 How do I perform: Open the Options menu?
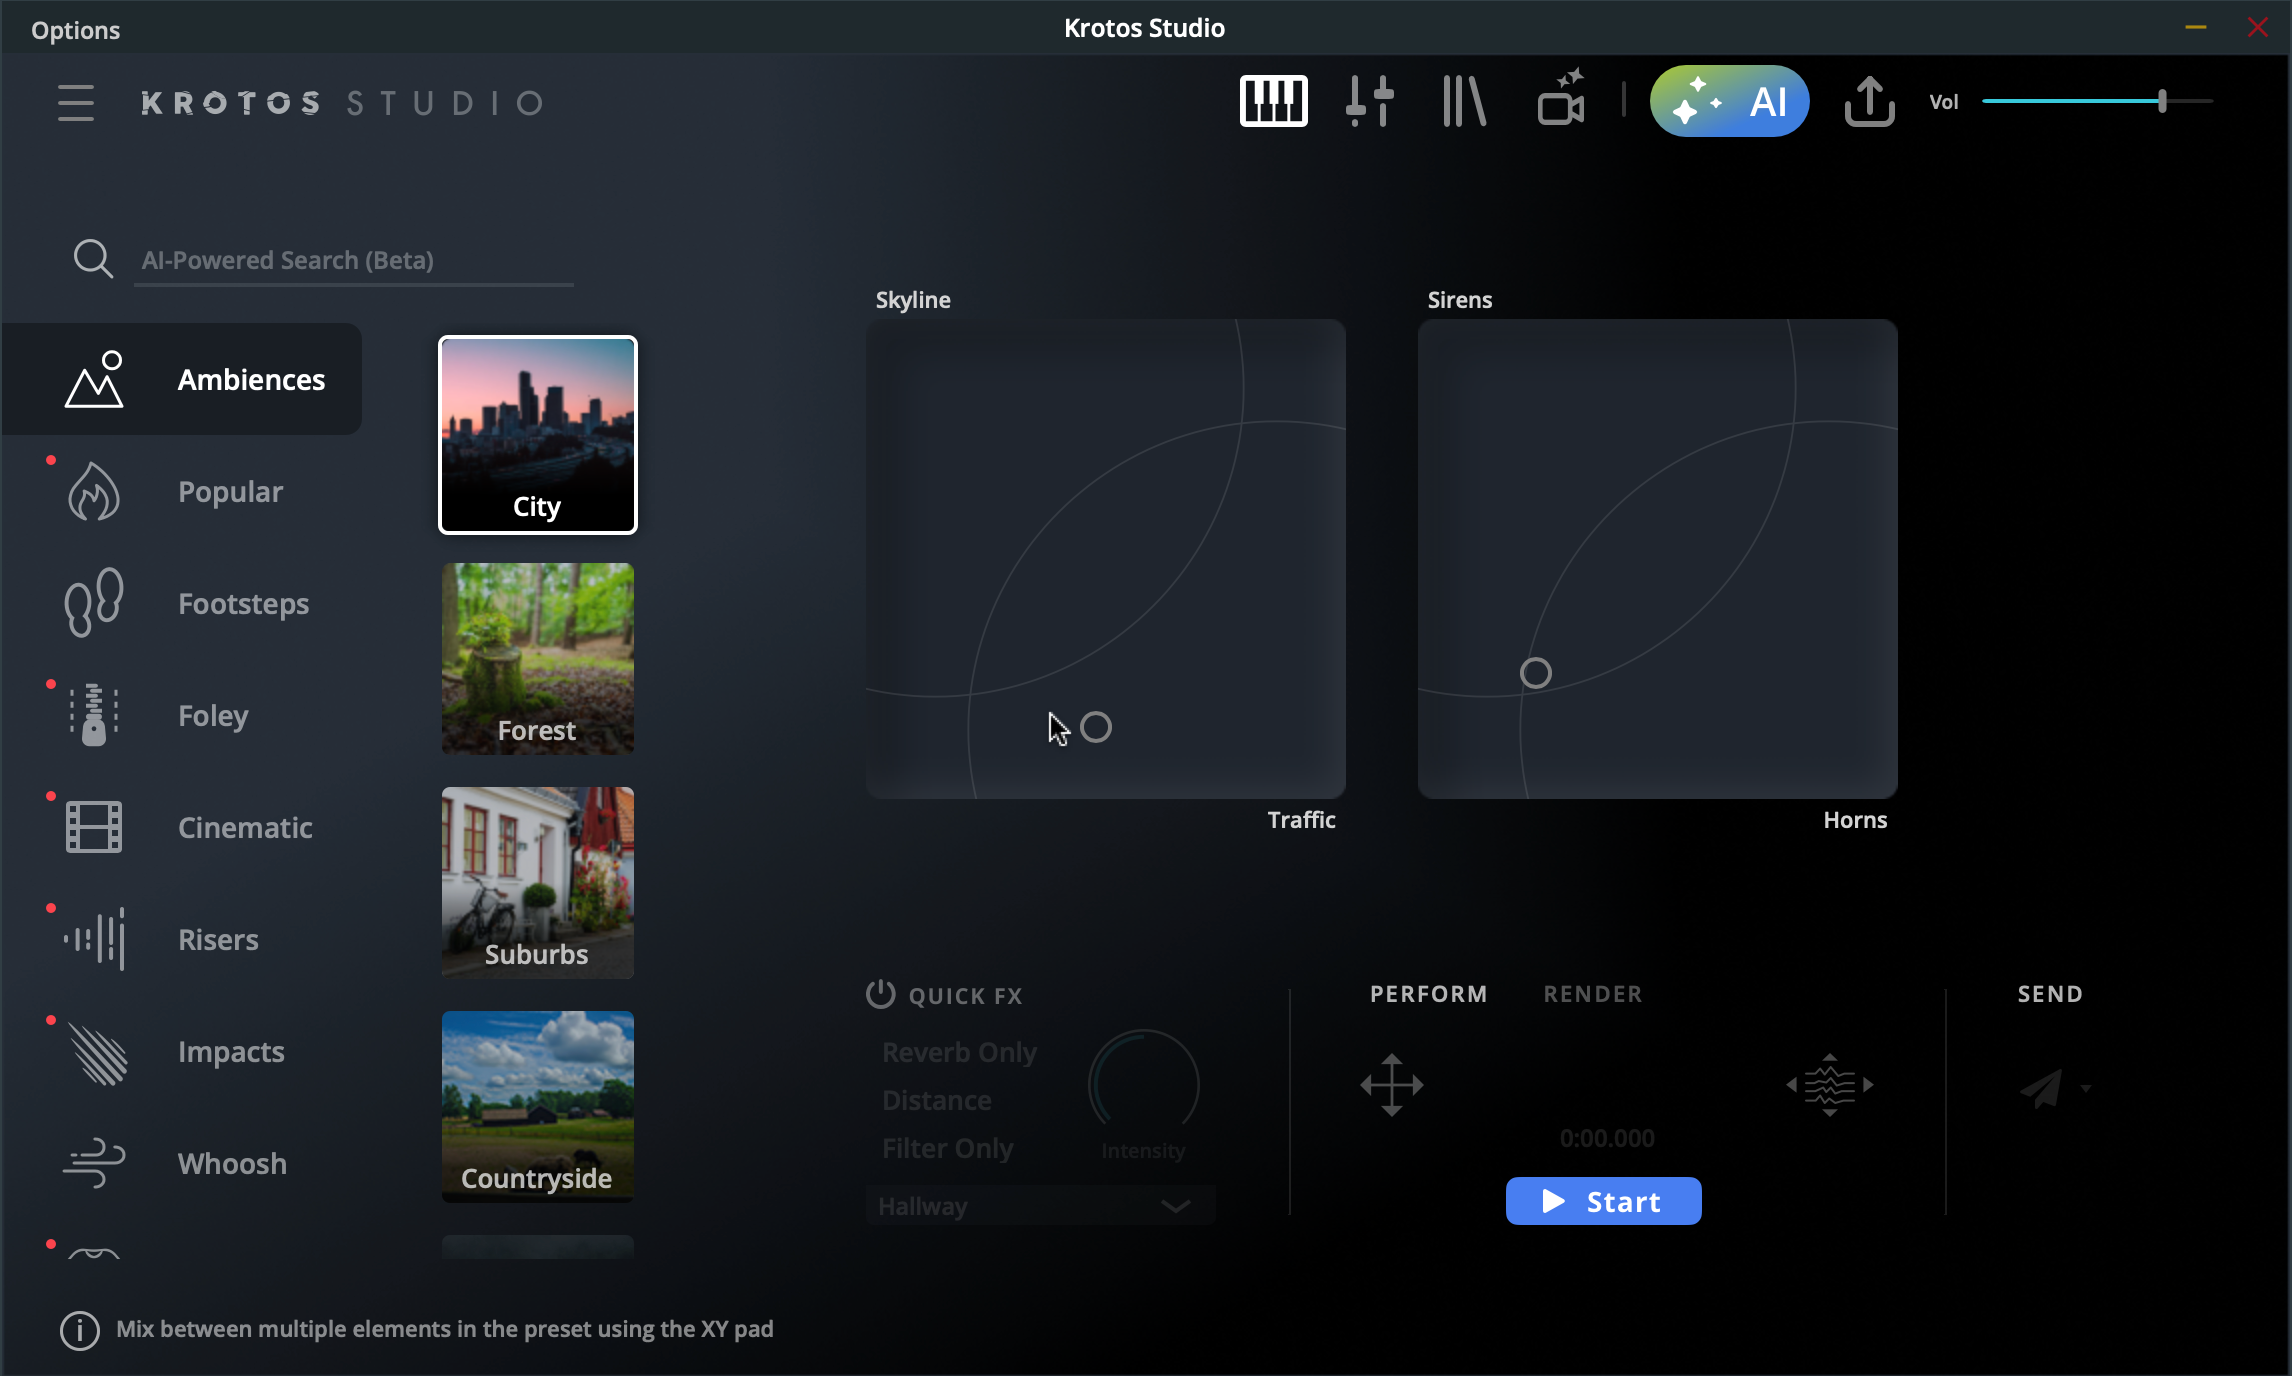(x=75, y=30)
